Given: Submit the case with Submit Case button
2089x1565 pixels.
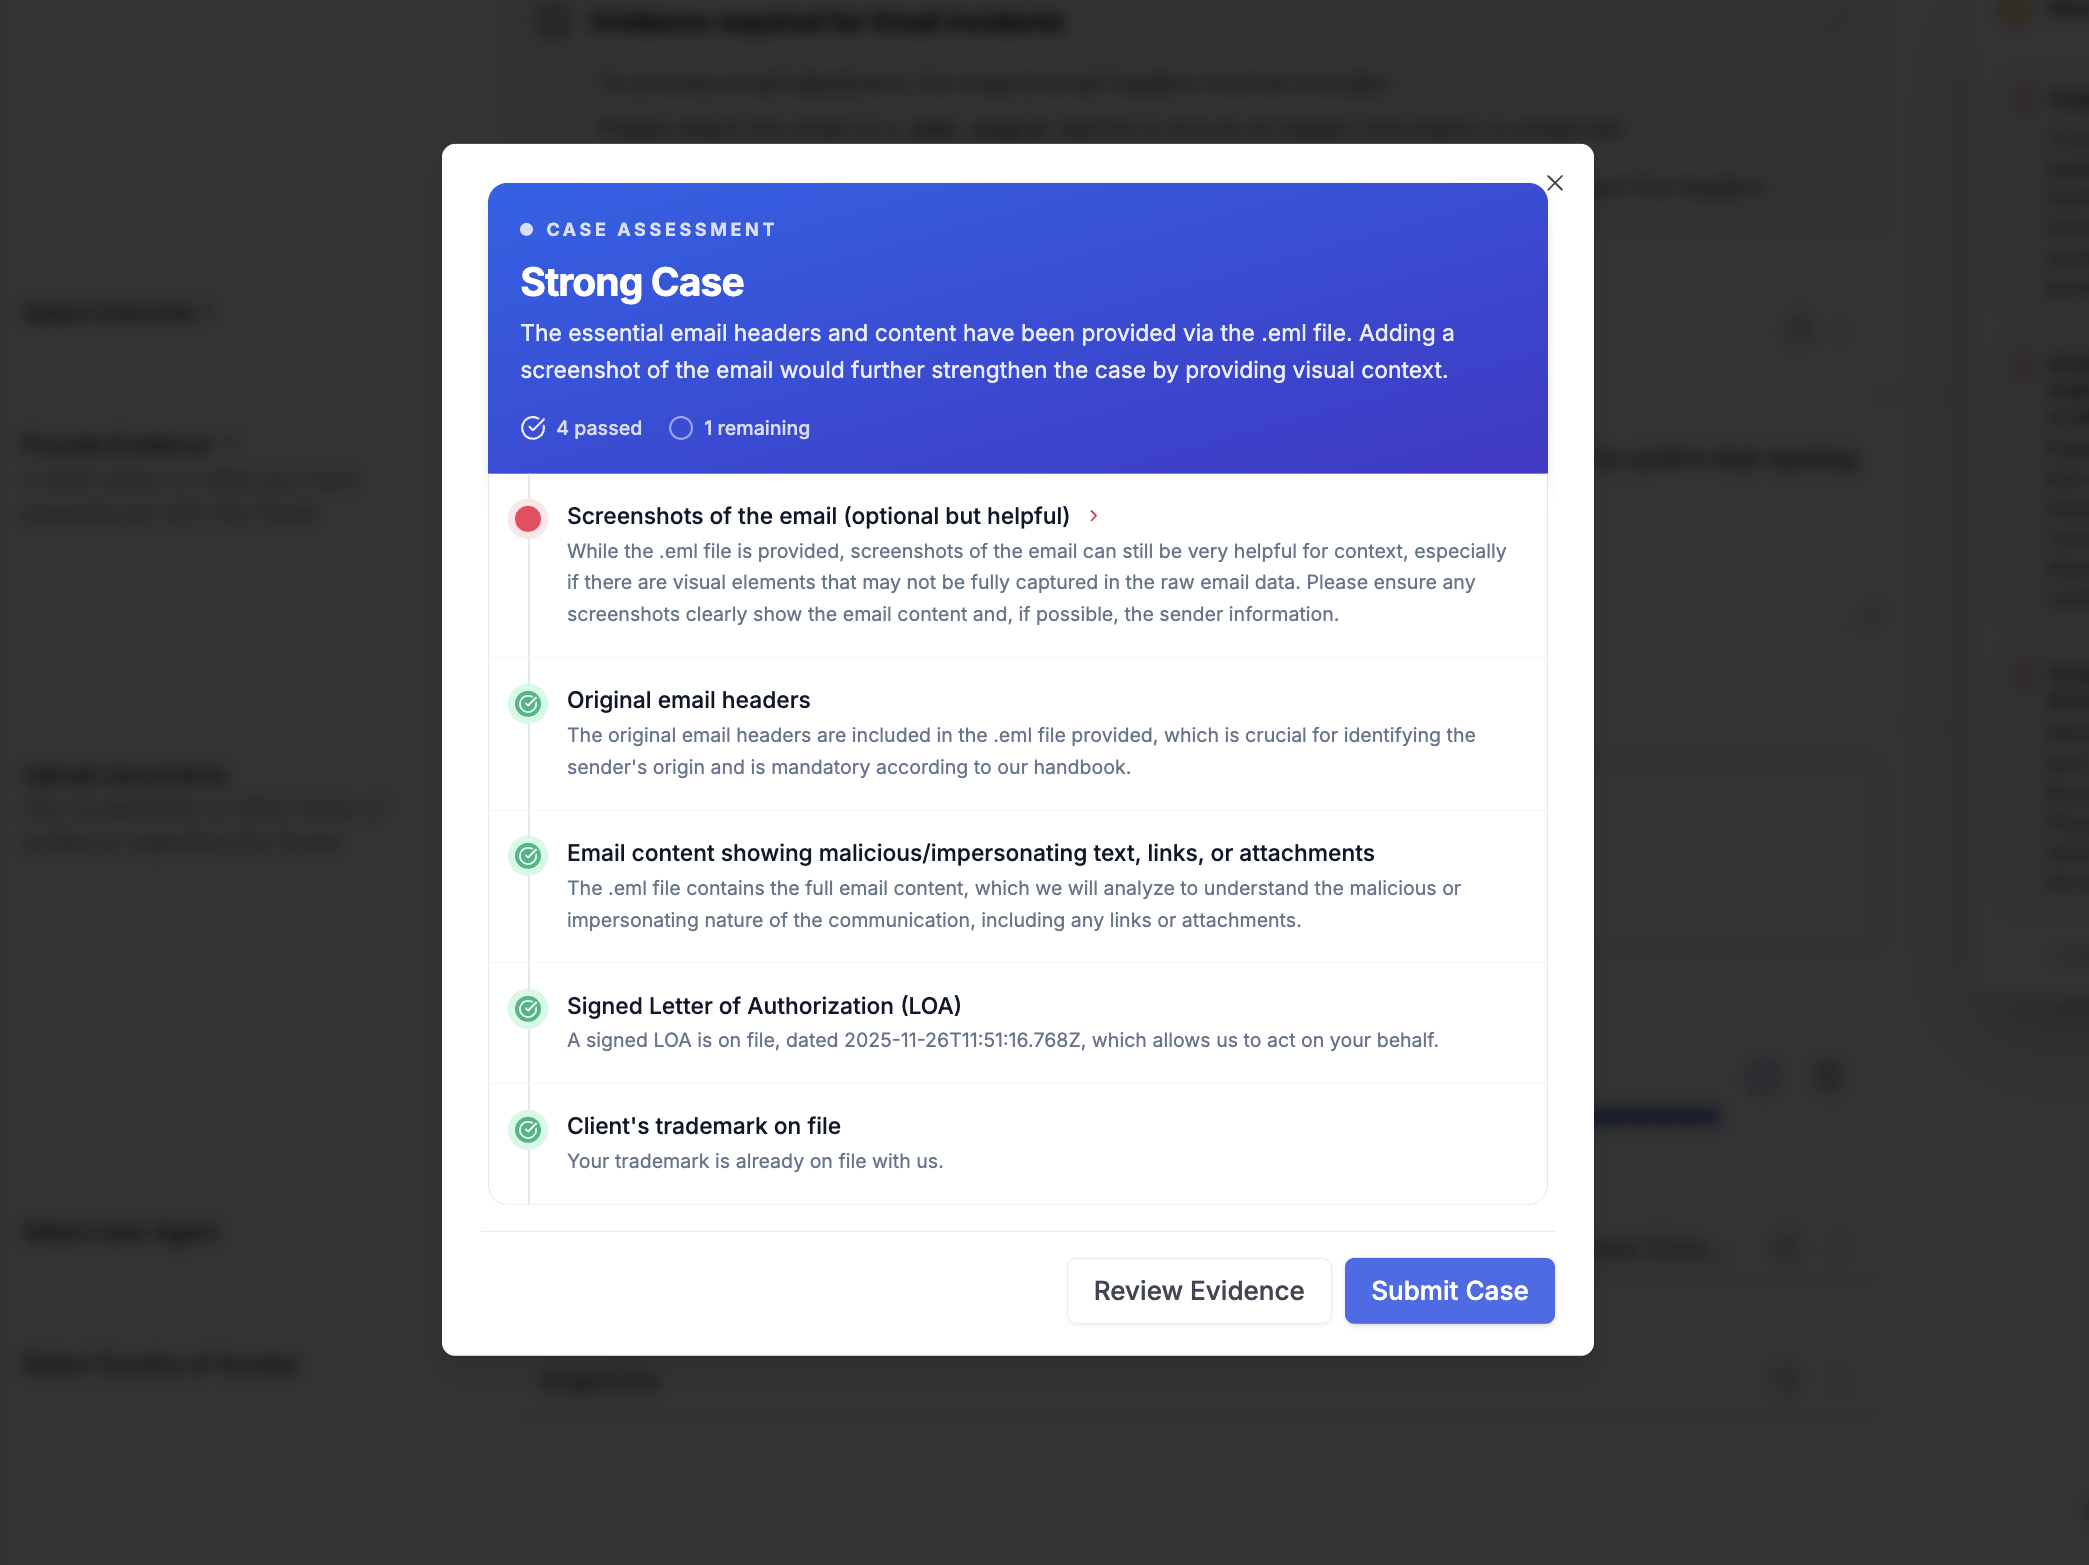Looking at the screenshot, I should [x=1449, y=1291].
